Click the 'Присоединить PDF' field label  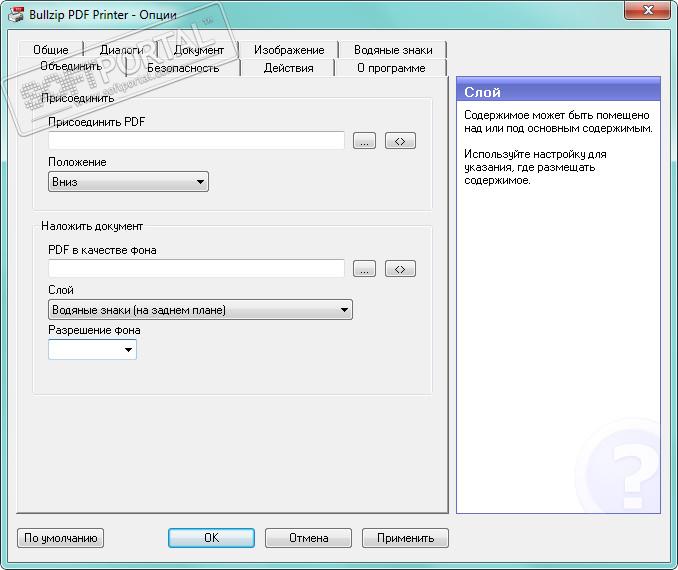point(96,122)
